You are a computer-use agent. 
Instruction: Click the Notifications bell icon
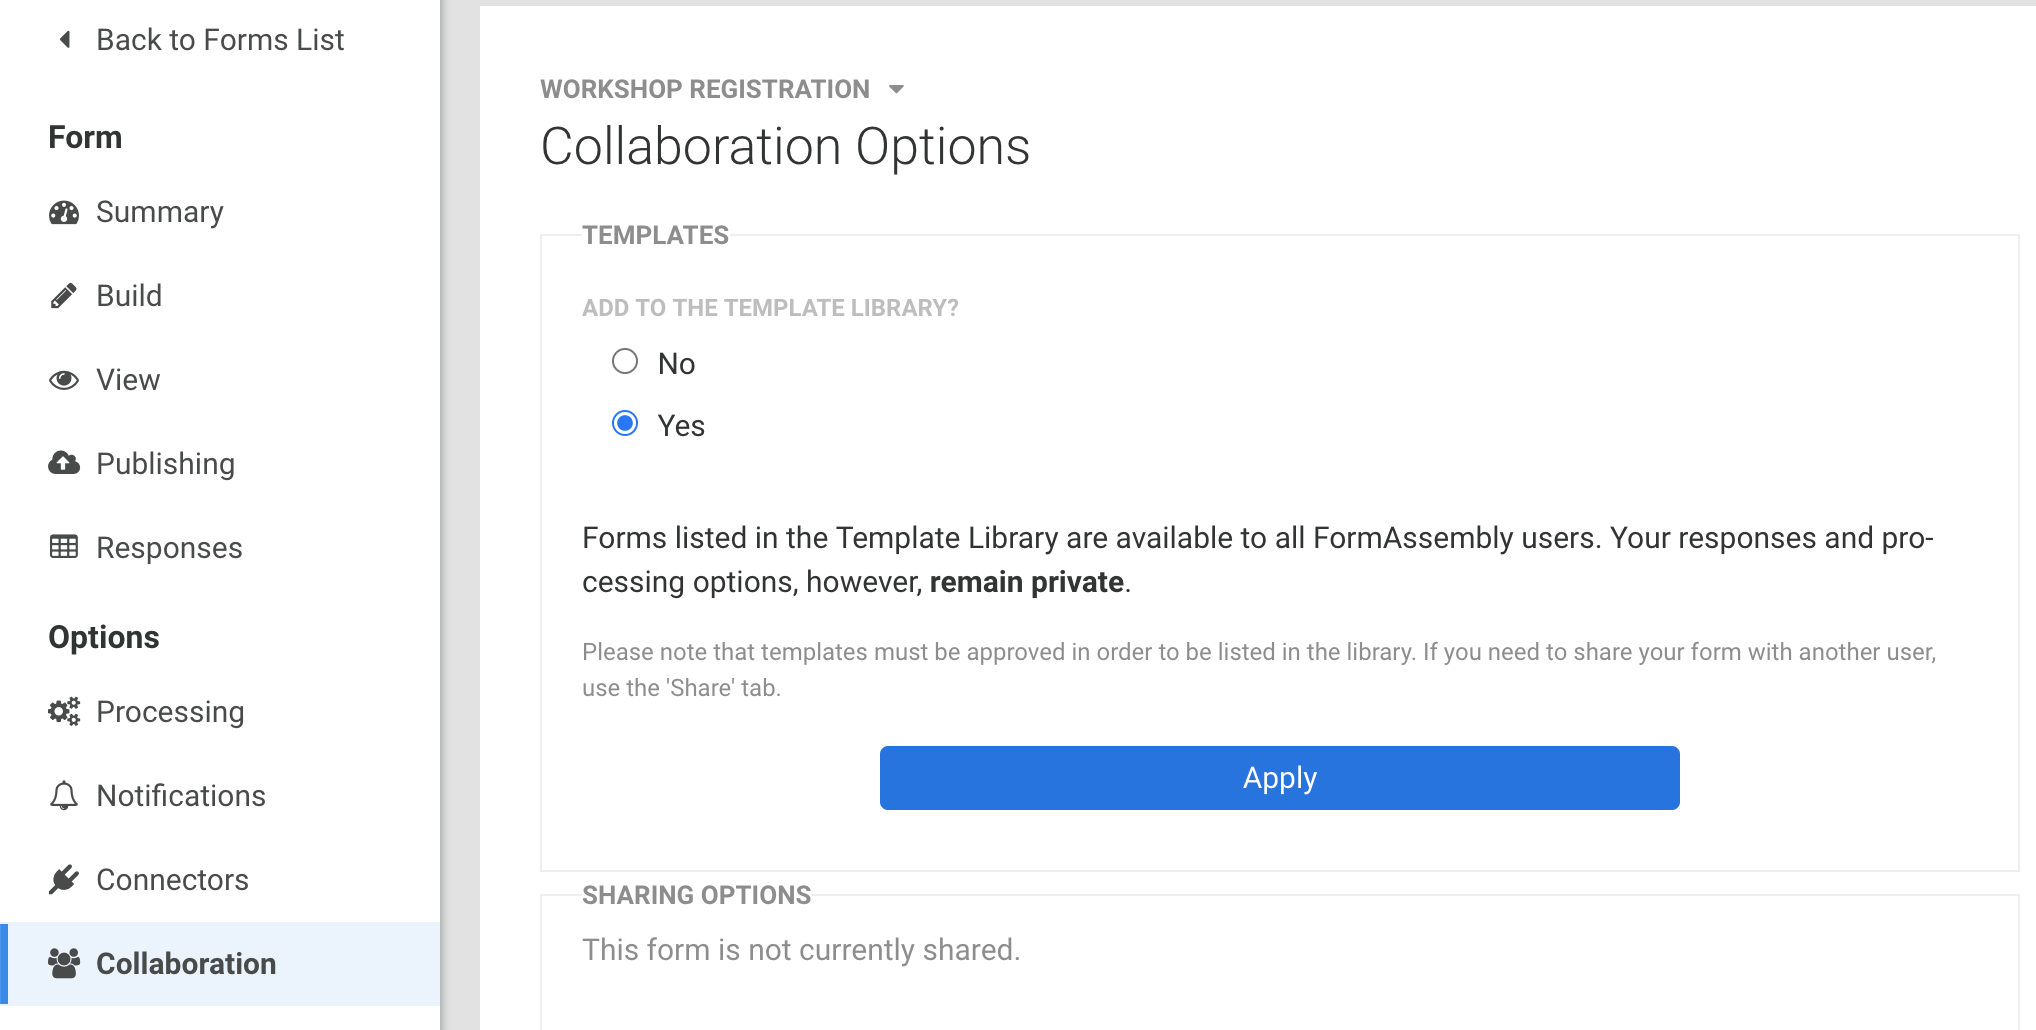(64, 795)
